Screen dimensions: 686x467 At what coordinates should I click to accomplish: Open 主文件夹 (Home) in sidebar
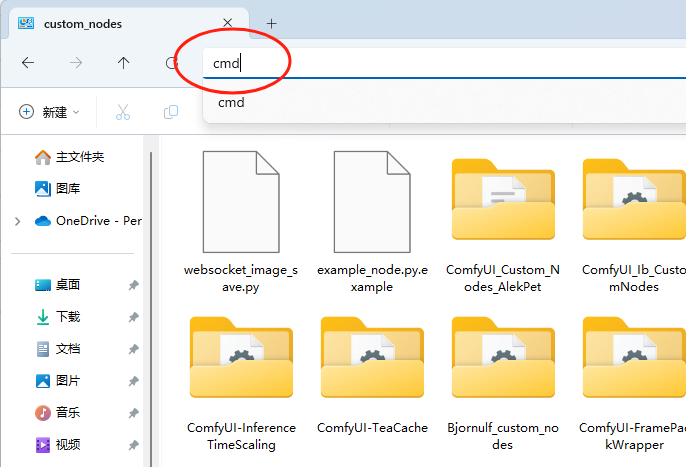tap(69, 157)
